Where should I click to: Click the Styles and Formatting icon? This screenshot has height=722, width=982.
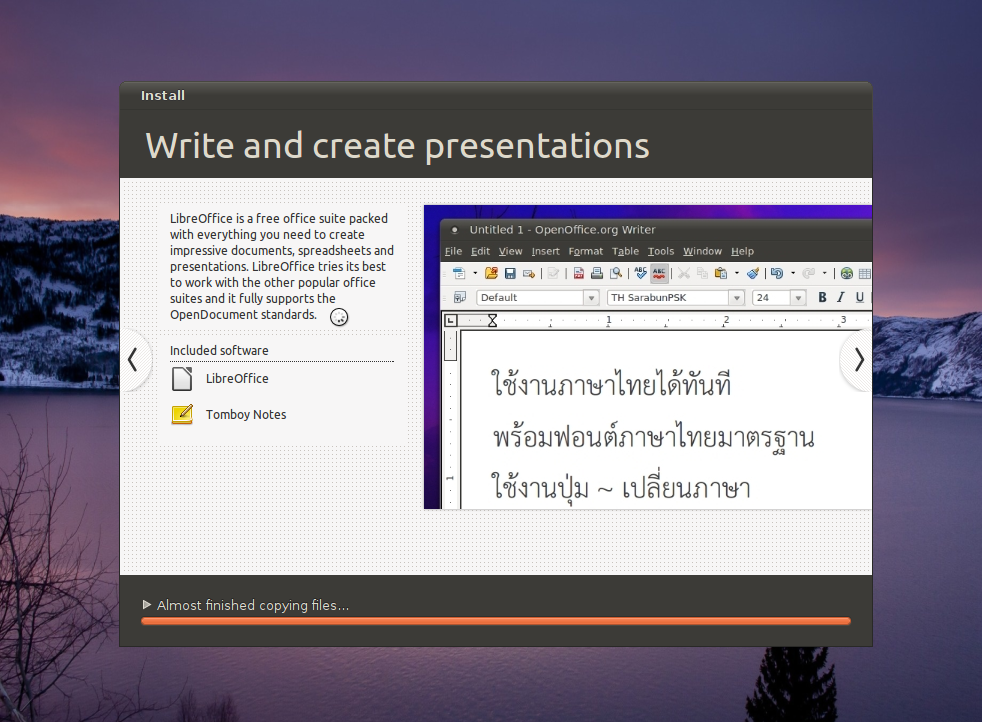coord(460,297)
